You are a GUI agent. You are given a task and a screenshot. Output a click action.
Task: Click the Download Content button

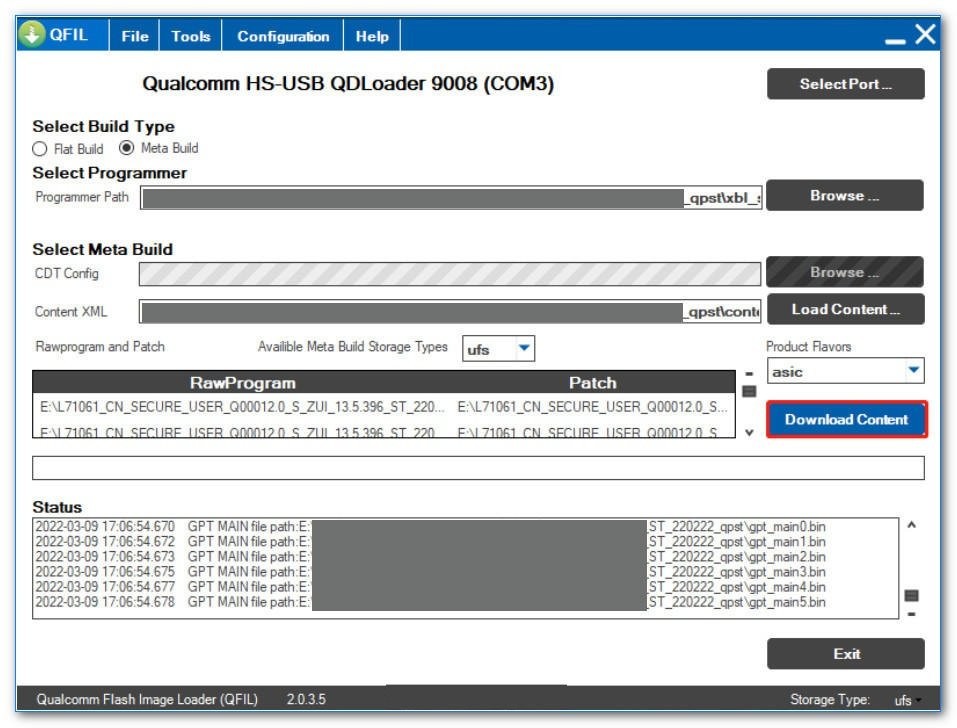pos(847,419)
